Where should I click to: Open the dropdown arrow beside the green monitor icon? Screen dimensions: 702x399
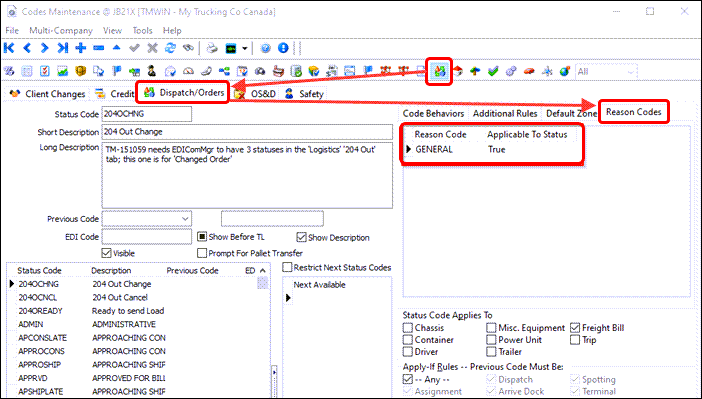[244, 48]
